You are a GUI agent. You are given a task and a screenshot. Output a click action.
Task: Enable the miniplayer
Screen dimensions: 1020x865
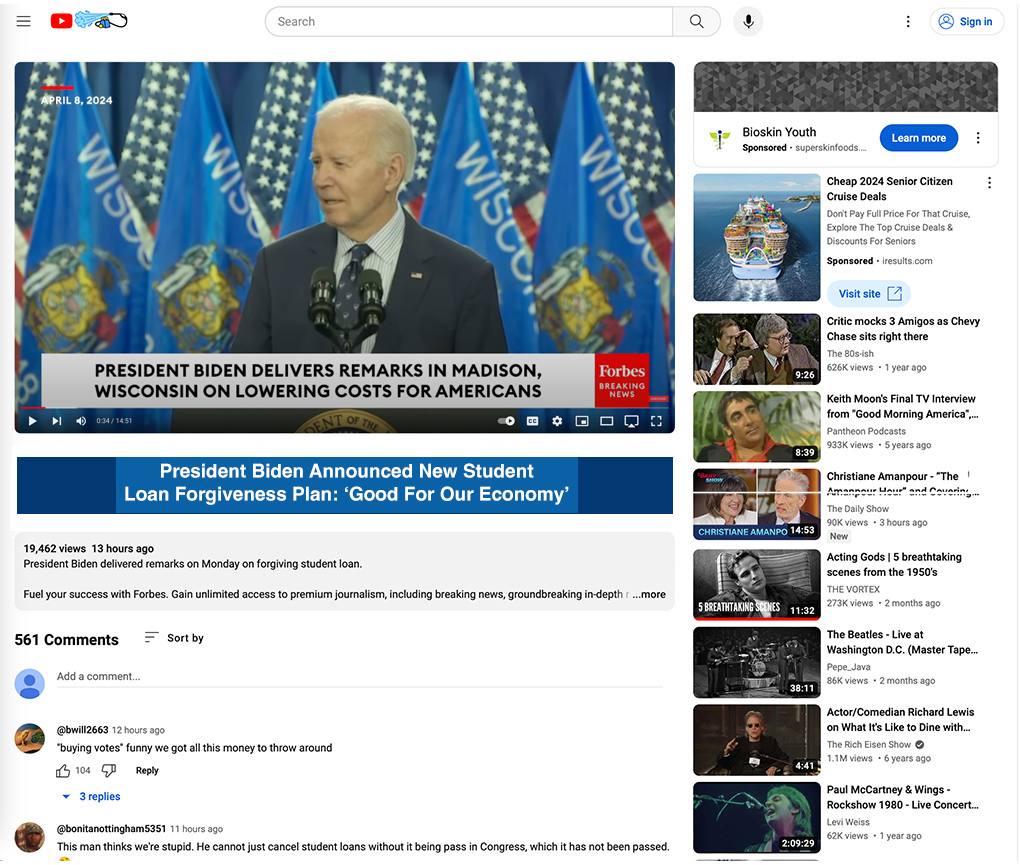point(582,421)
